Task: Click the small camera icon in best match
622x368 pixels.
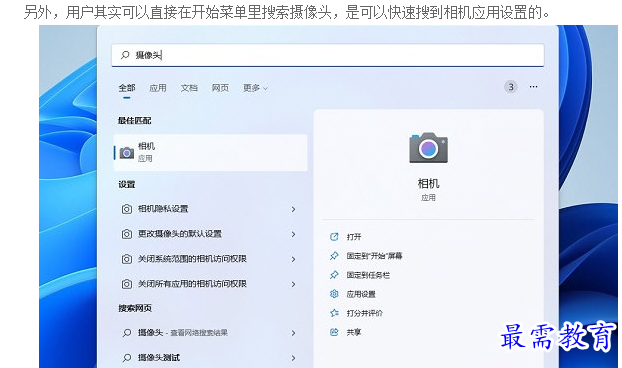Action: point(127,153)
